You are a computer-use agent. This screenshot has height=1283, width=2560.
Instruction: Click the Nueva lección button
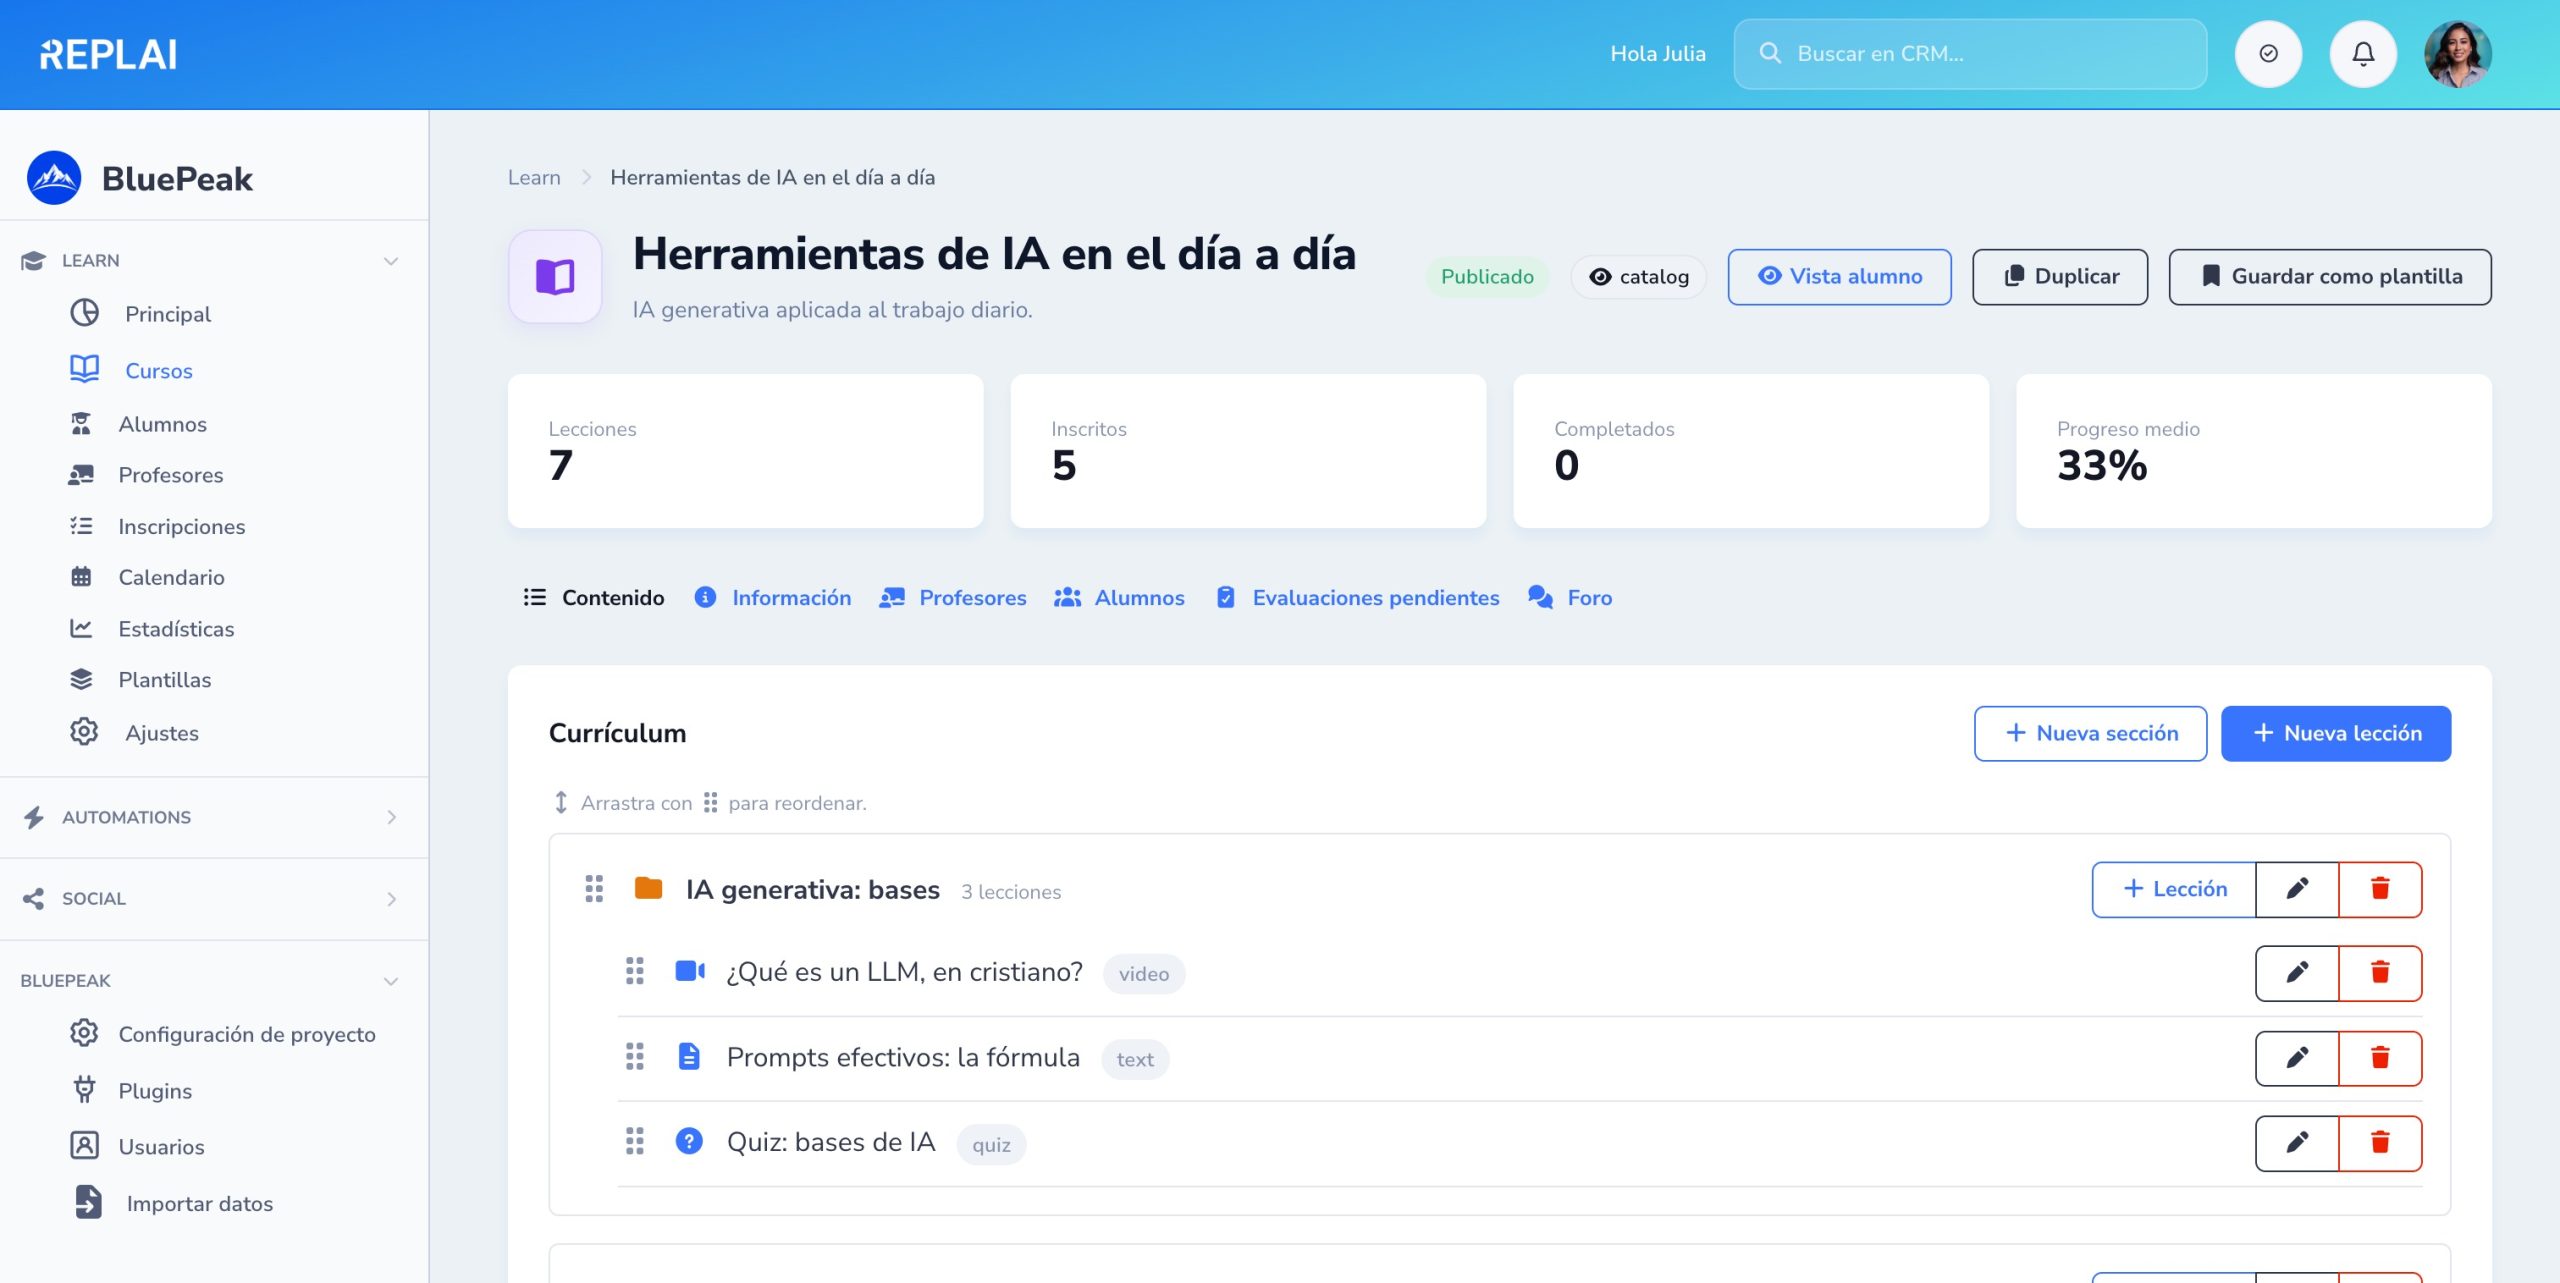tap(2336, 734)
